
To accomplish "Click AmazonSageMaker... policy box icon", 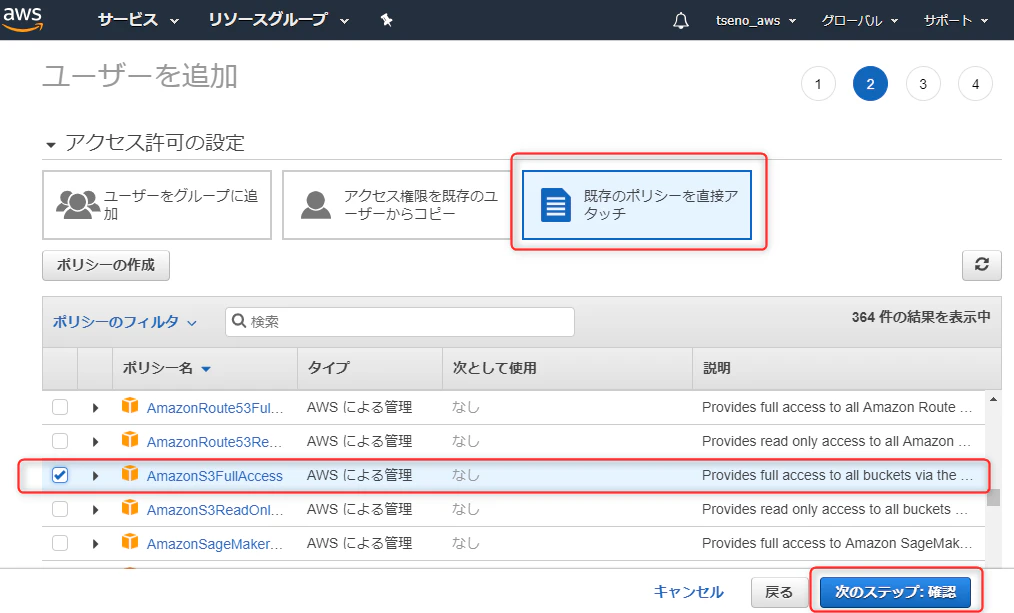I will pyautogui.click(x=130, y=541).
